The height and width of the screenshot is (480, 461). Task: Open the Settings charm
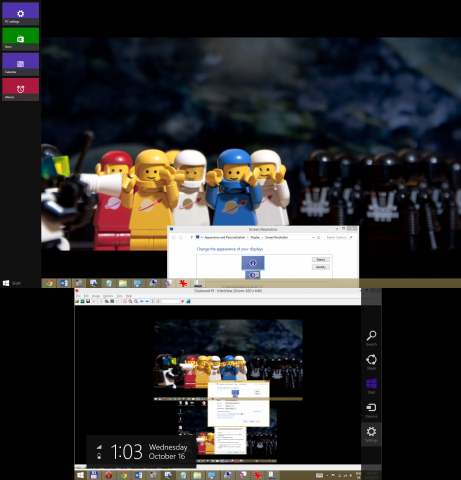[371, 434]
